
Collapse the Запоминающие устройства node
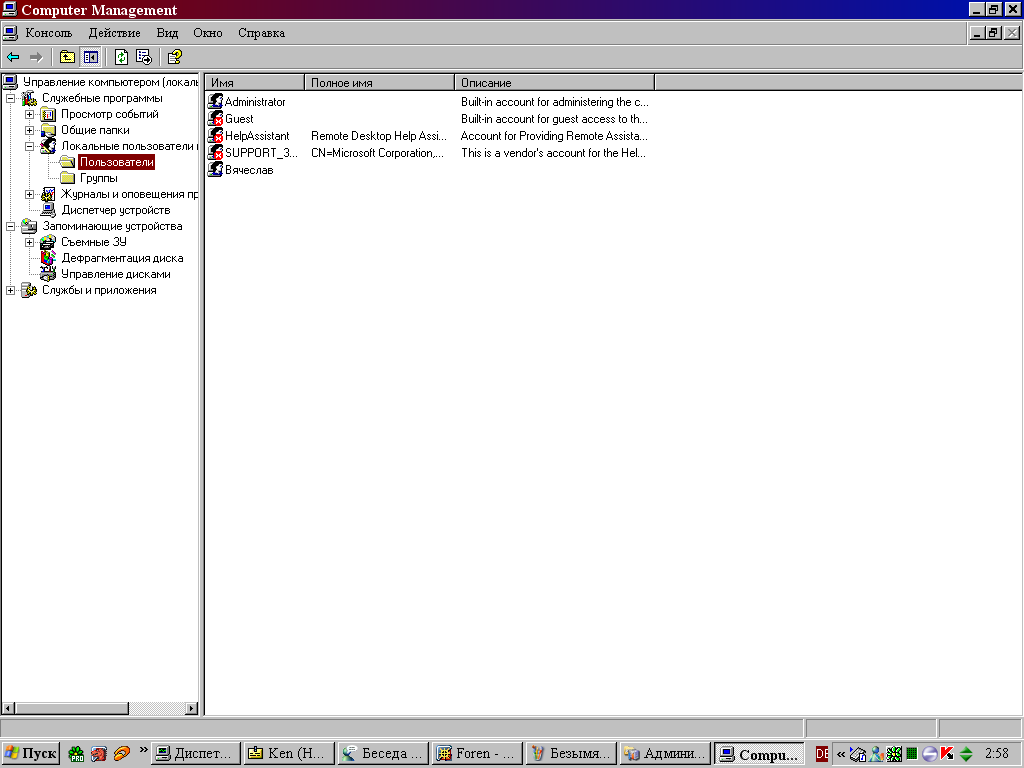[x=11, y=227]
